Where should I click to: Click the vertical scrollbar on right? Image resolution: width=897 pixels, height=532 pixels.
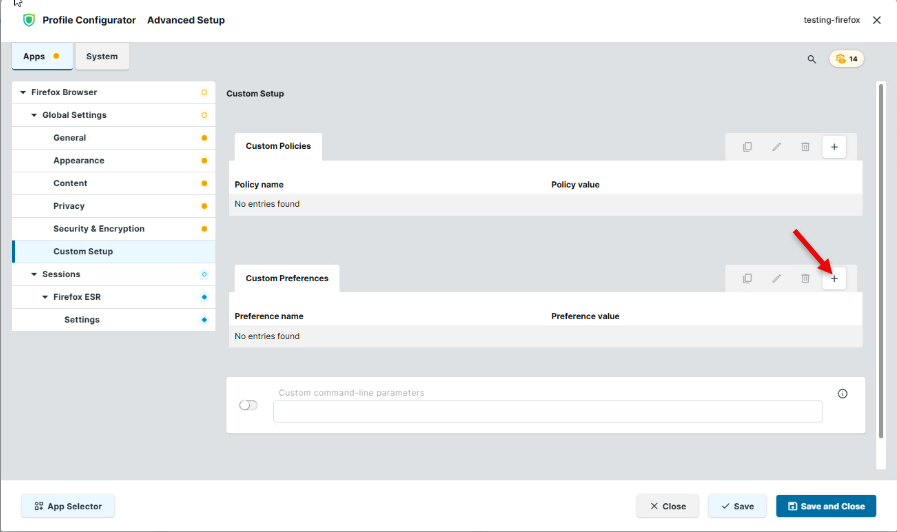(x=881, y=261)
